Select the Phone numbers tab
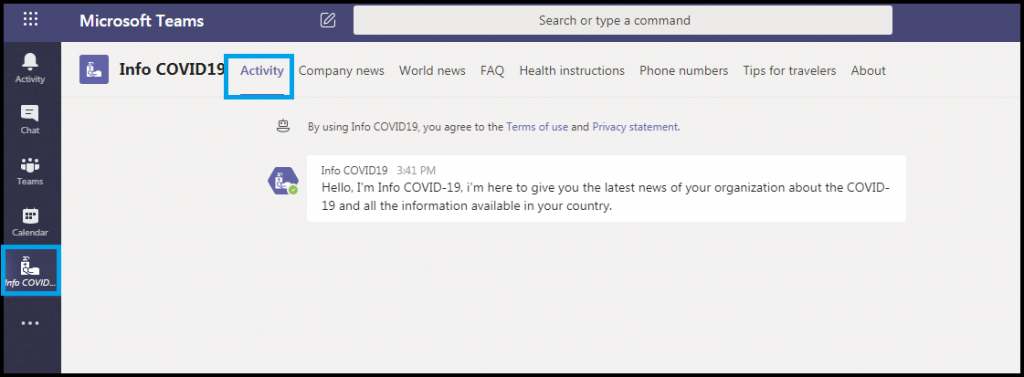Screen dimensions: 1024x377 [684, 71]
